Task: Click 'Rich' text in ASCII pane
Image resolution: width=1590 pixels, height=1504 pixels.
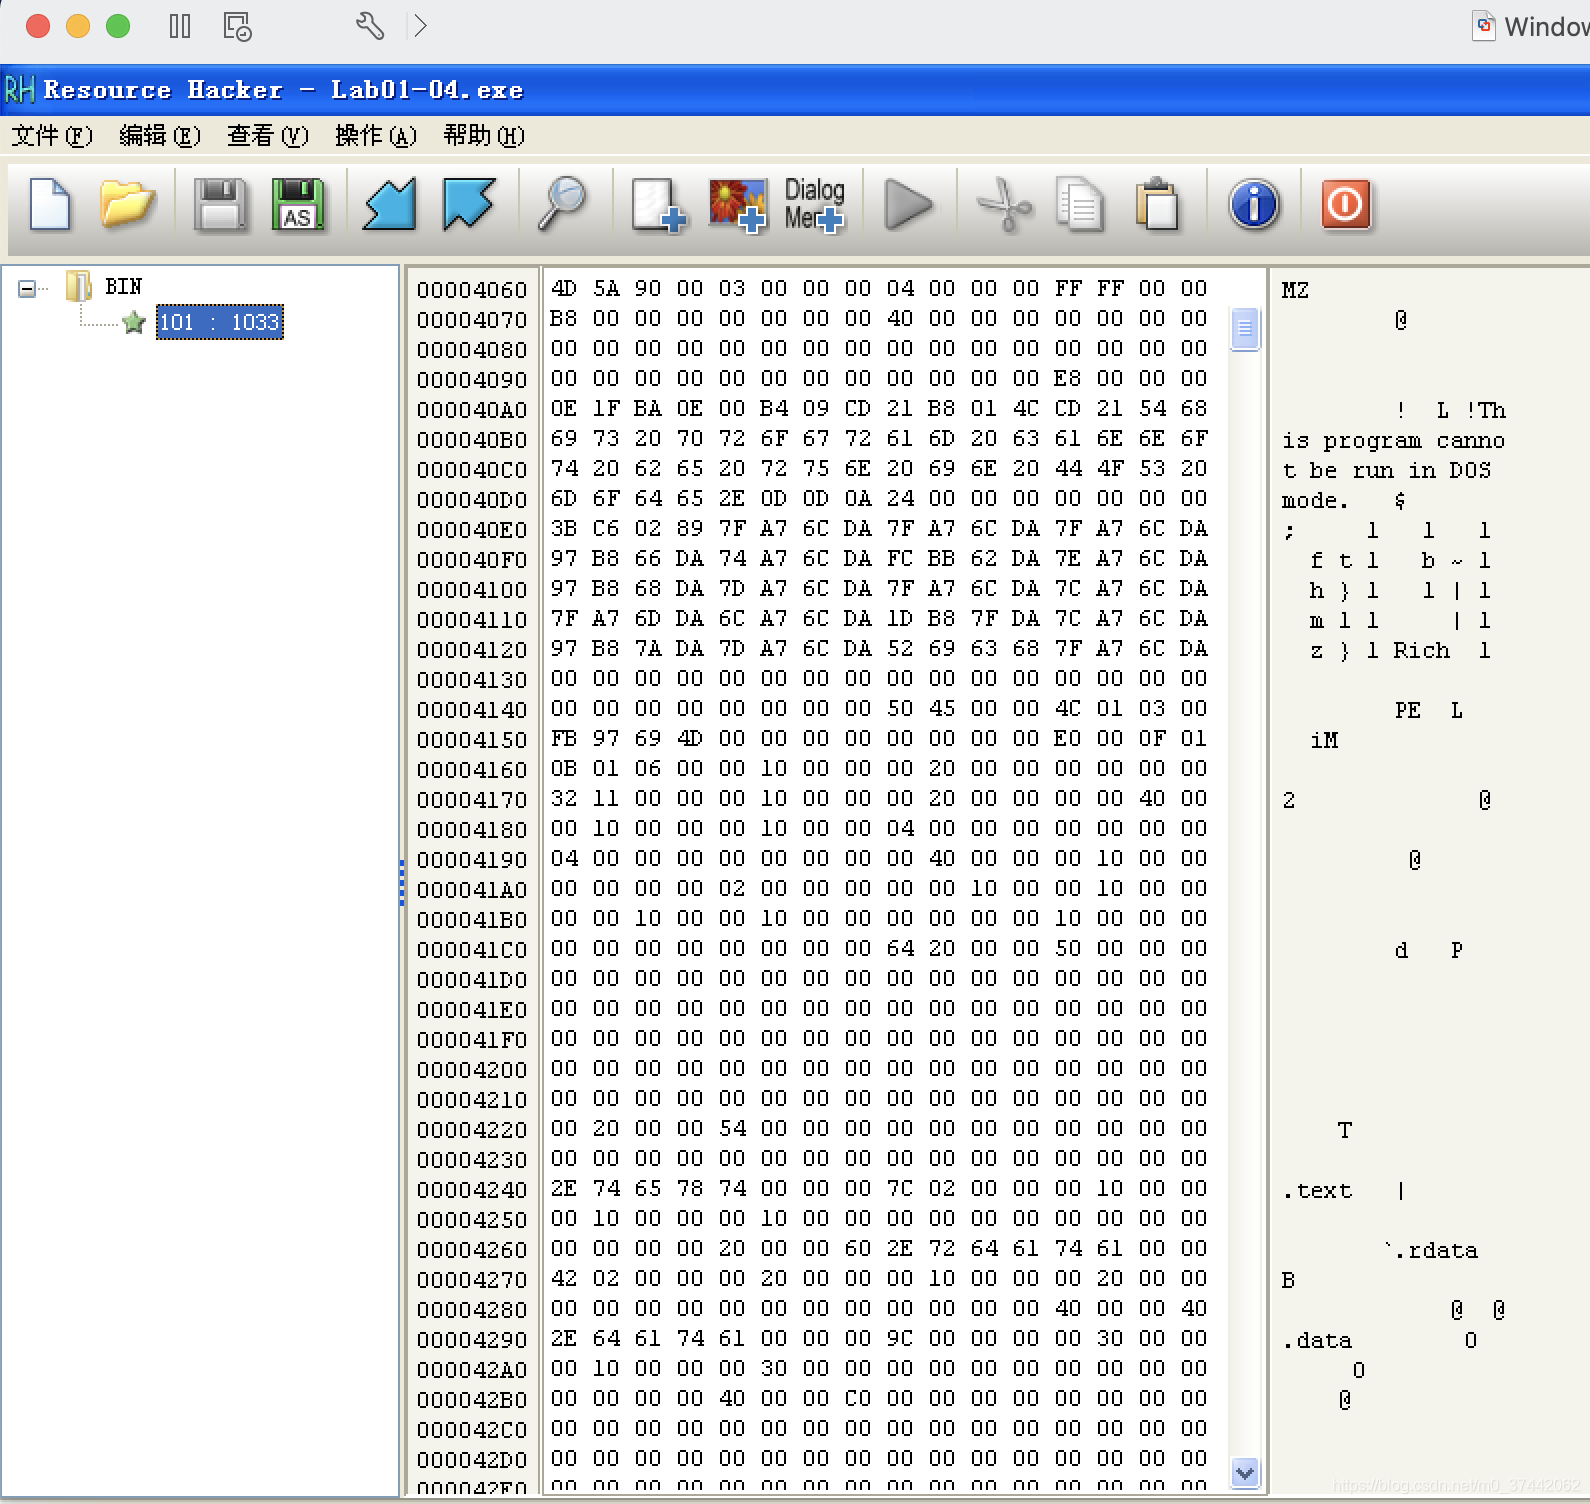Action: coord(1421,651)
